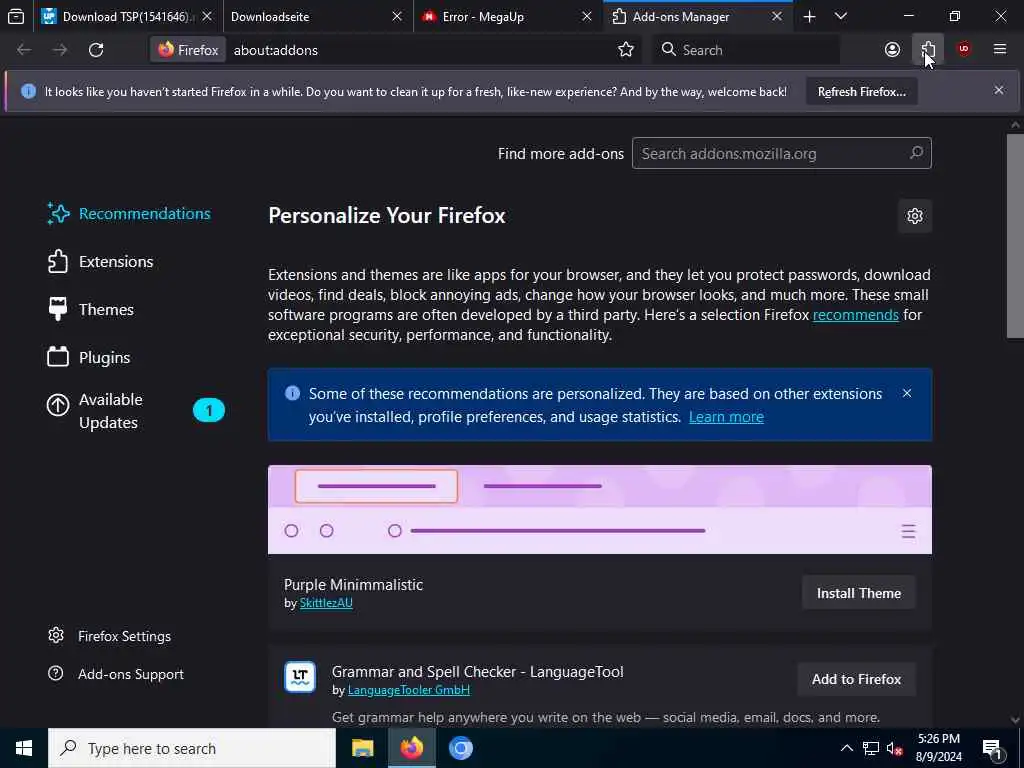Dismiss the personalized recommendations notice
Image resolution: width=1024 pixels, height=768 pixels.
(x=906, y=393)
